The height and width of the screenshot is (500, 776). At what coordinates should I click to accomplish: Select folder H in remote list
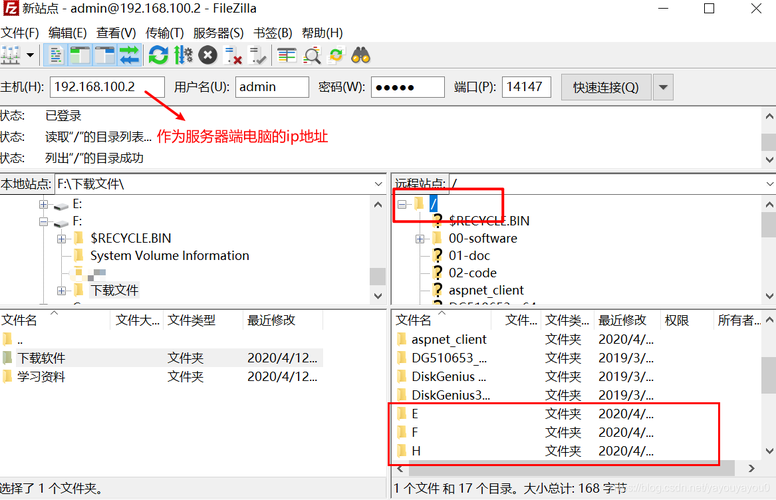pyautogui.click(x=577, y=451)
